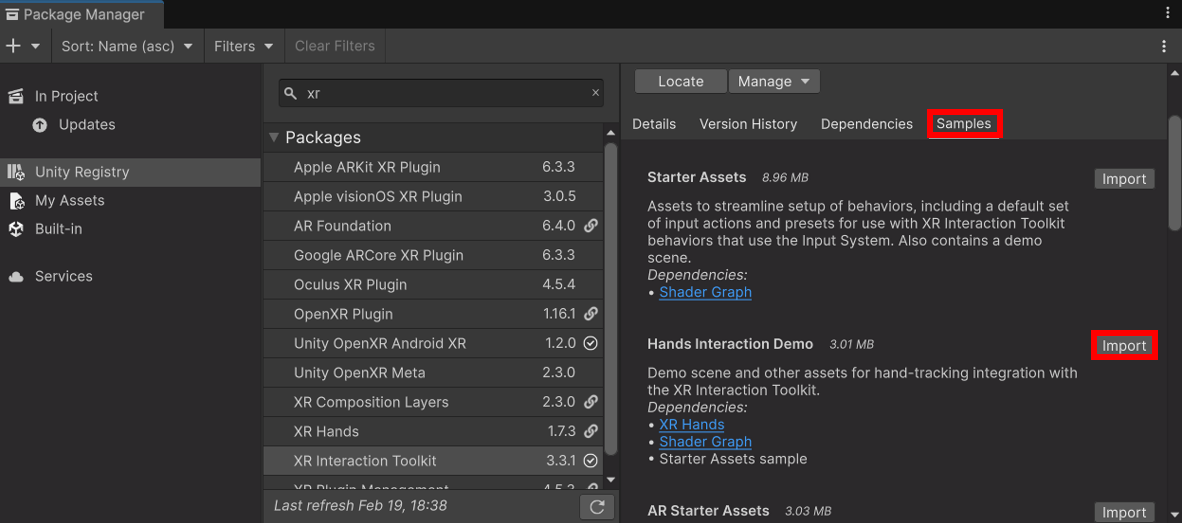Viewport: 1182px width, 523px height.
Task: Switch to the Details tab
Action: (x=654, y=124)
